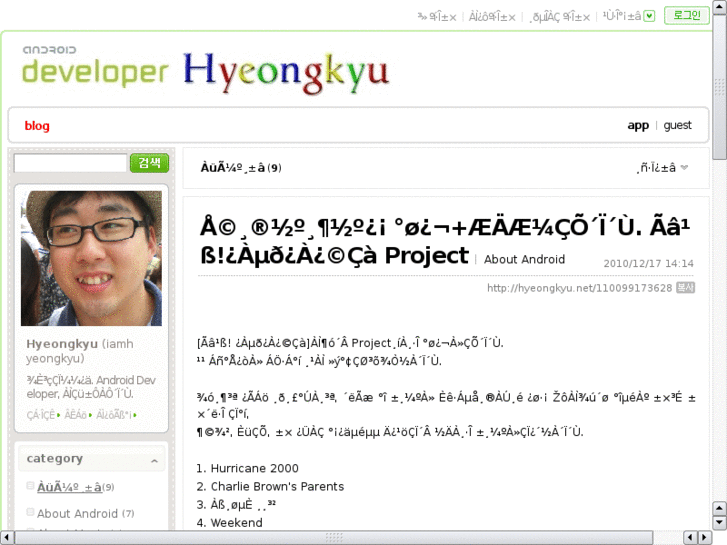The width and height of the screenshot is (727, 545).
Task: Click the horizontal scrollbar right arrow
Action: click(704, 538)
